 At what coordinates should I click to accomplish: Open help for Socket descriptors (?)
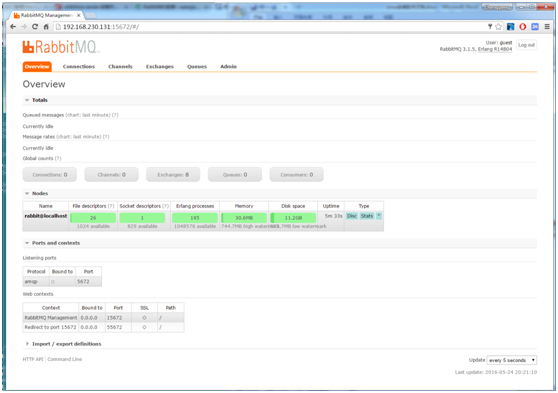point(165,206)
